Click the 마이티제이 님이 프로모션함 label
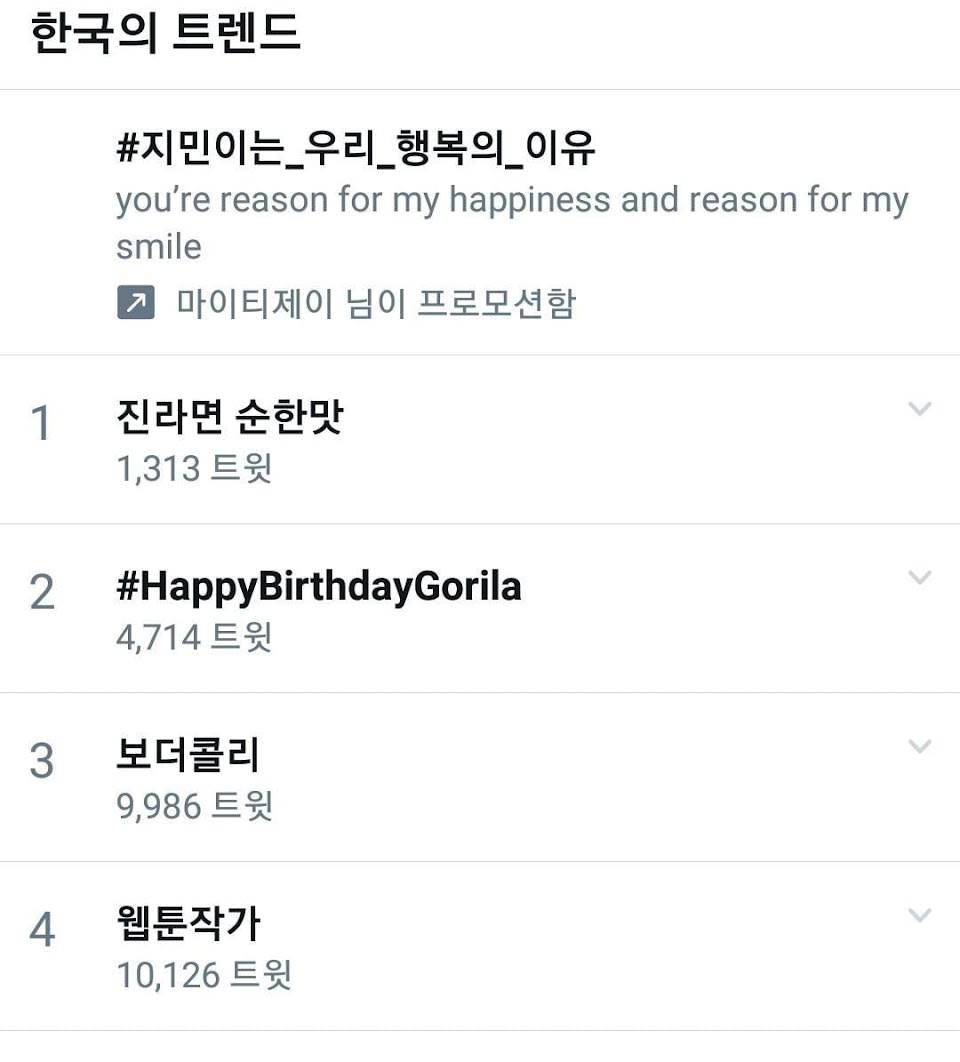Viewport: 960px width, 1062px height. (x=376, y=303)
